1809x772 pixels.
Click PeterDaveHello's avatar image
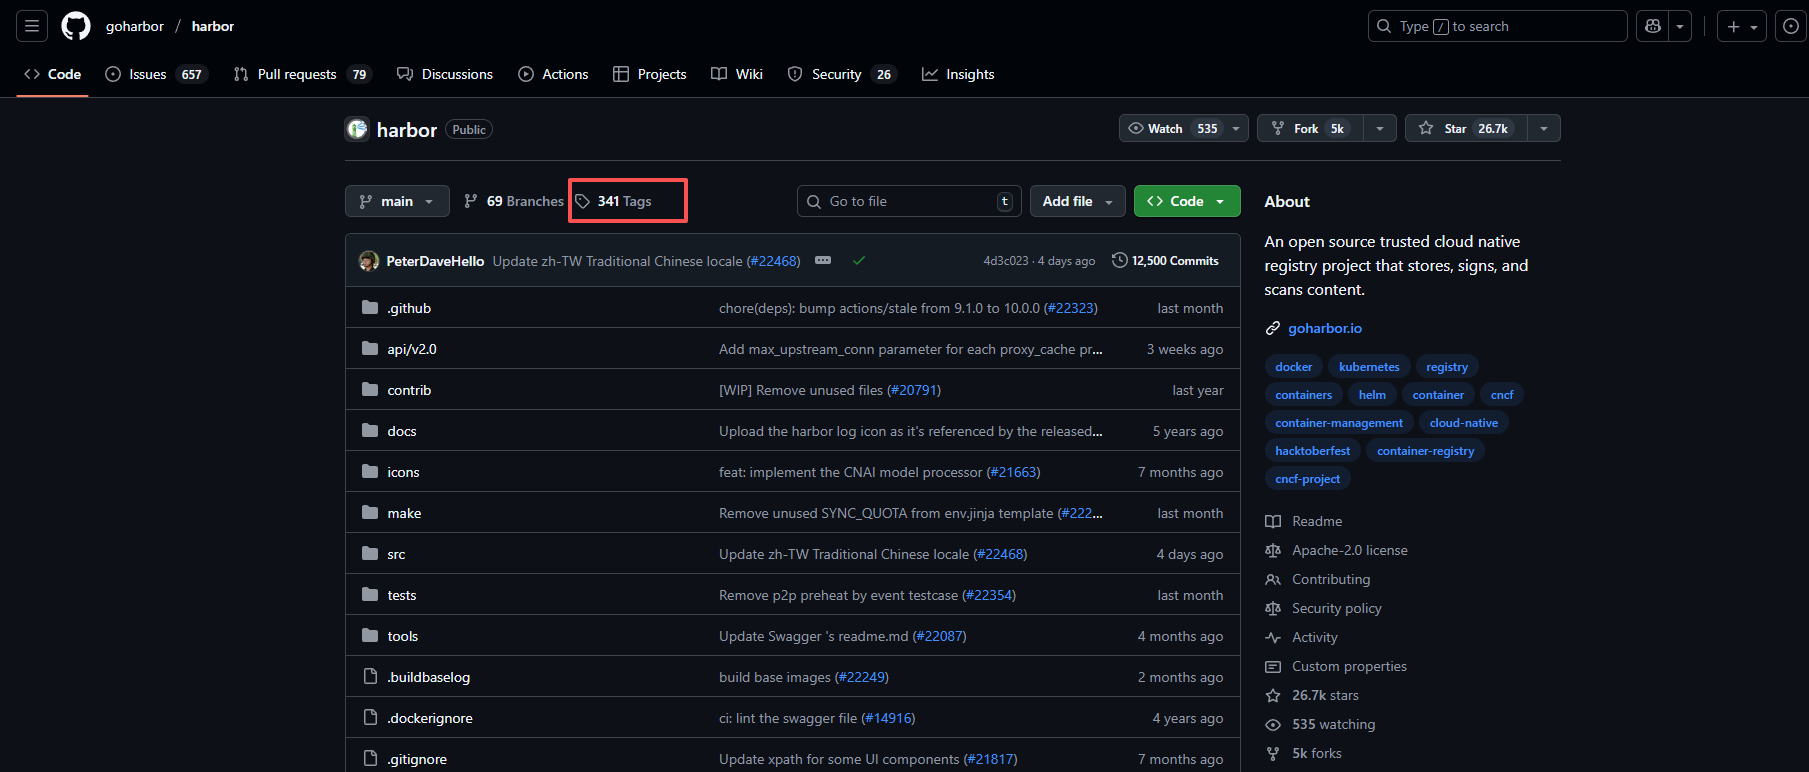tap(369, 261)
